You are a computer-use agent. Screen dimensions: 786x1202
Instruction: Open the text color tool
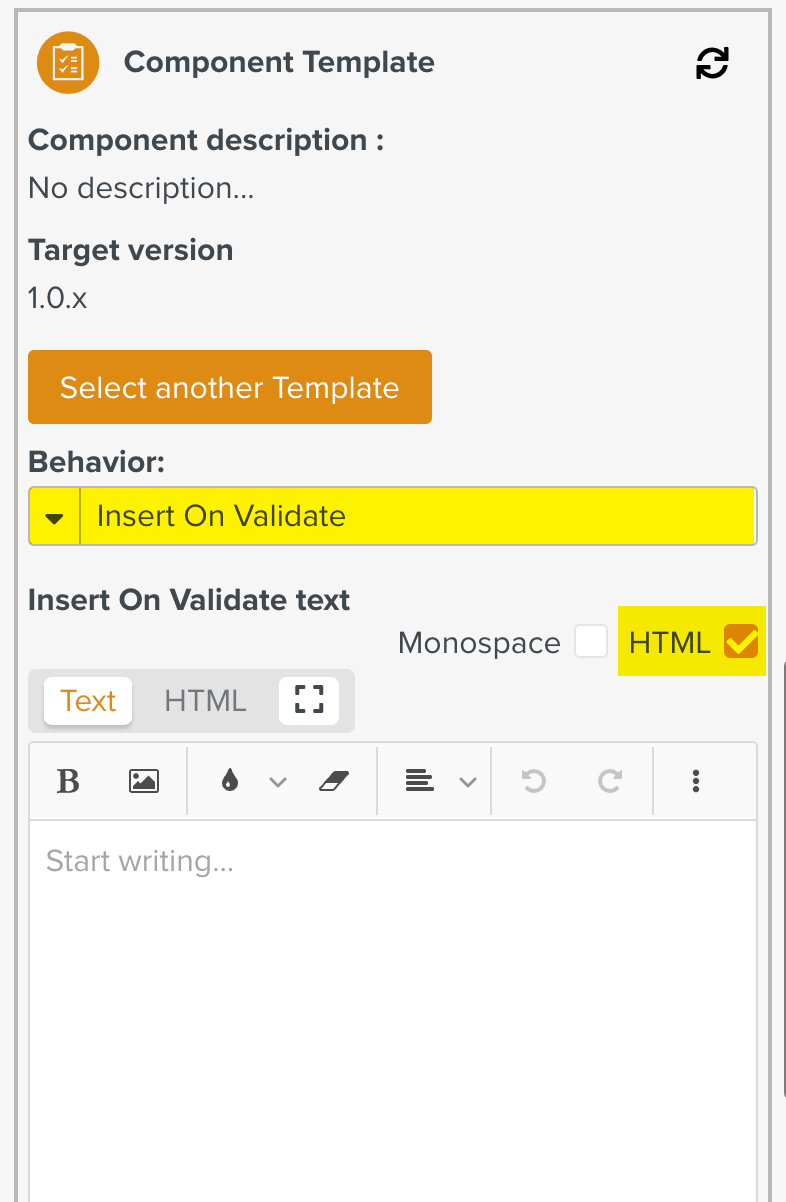(x=227, y=781)
